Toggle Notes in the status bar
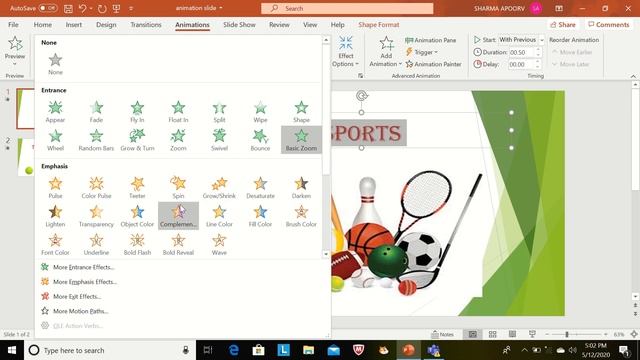Screen dimensions: 640x360 442,334
